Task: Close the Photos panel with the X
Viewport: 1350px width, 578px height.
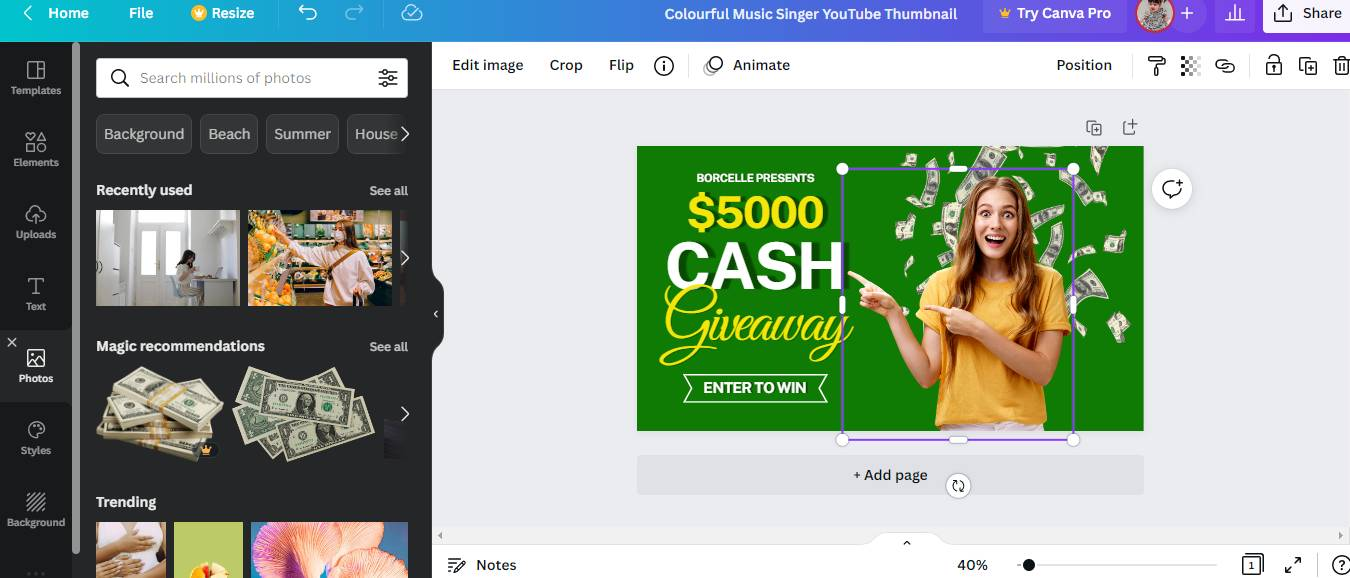Action: [x=12, y=342]
